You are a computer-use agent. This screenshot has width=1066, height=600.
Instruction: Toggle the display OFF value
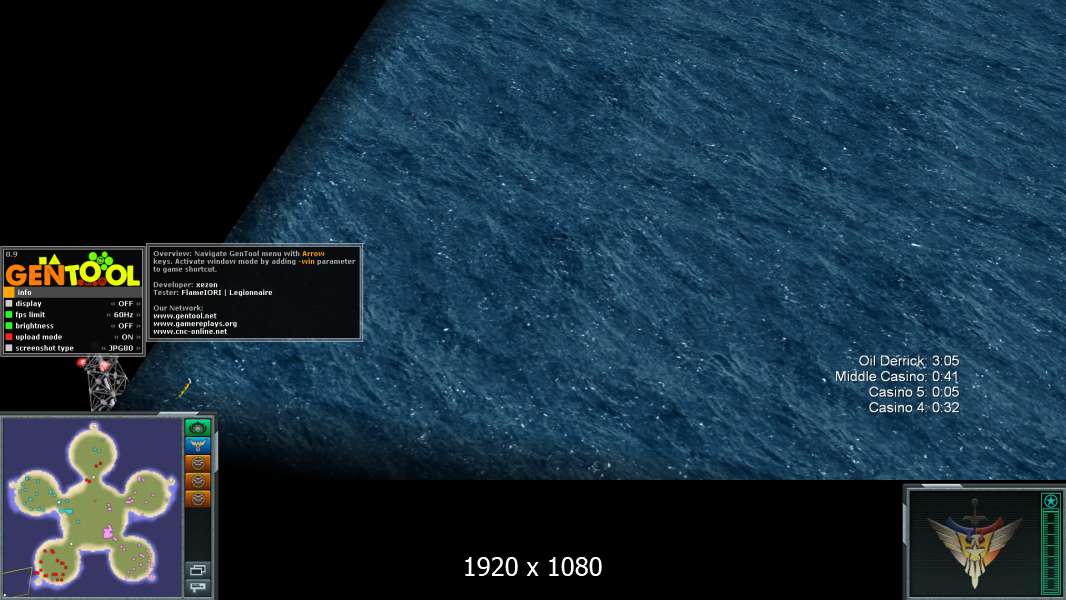(126, 304)
